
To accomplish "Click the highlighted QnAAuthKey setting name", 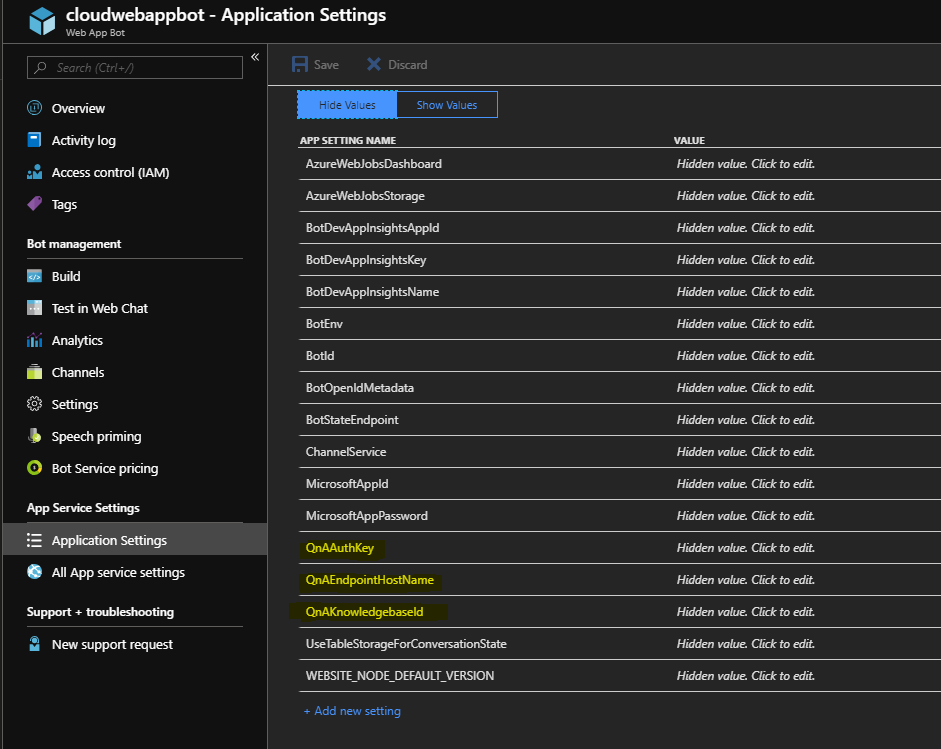I will click(x=340, y=548).
